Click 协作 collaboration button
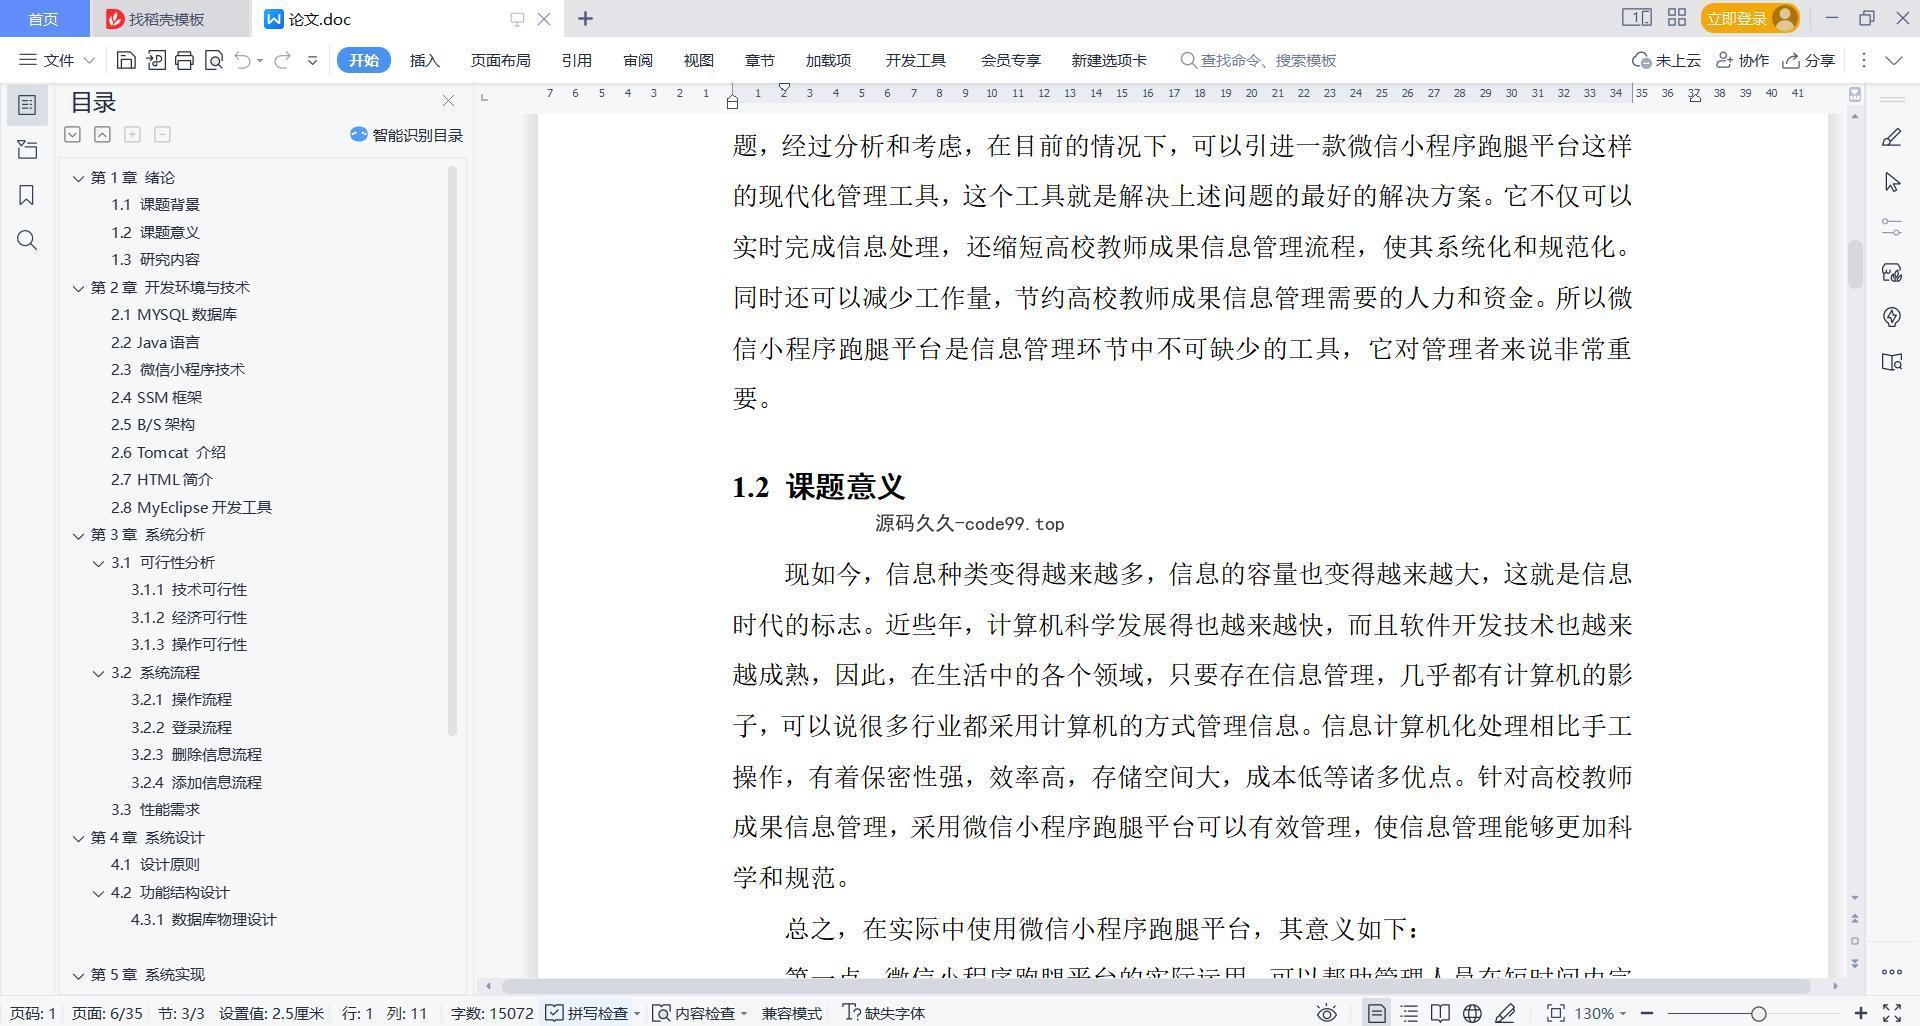 (x=1742, y=60)
